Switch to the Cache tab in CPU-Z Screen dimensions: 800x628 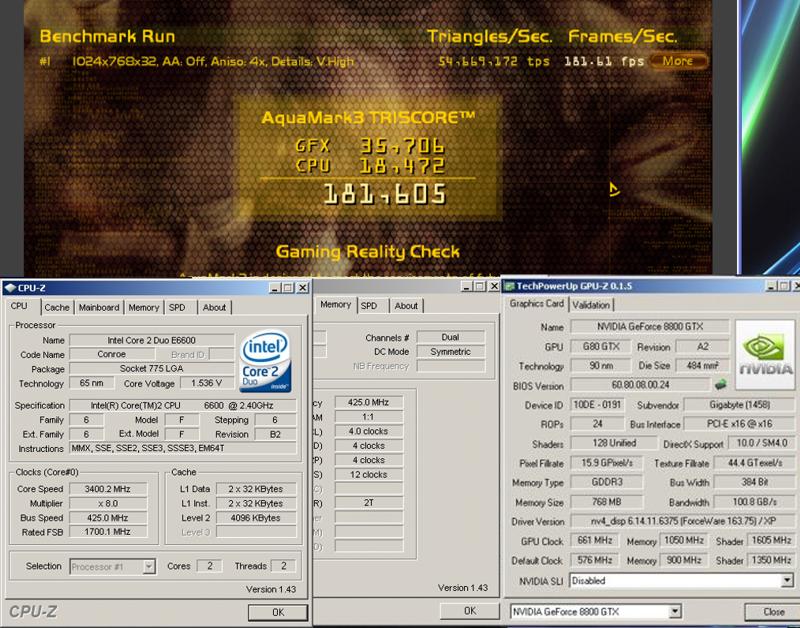click(57, 308)
